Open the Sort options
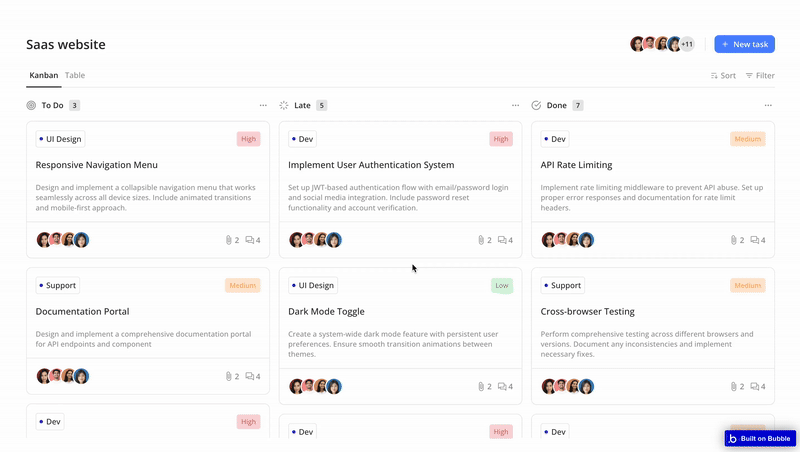Image resolution: width=800 pixels, height=452 pixels. [x=723, y=76]
